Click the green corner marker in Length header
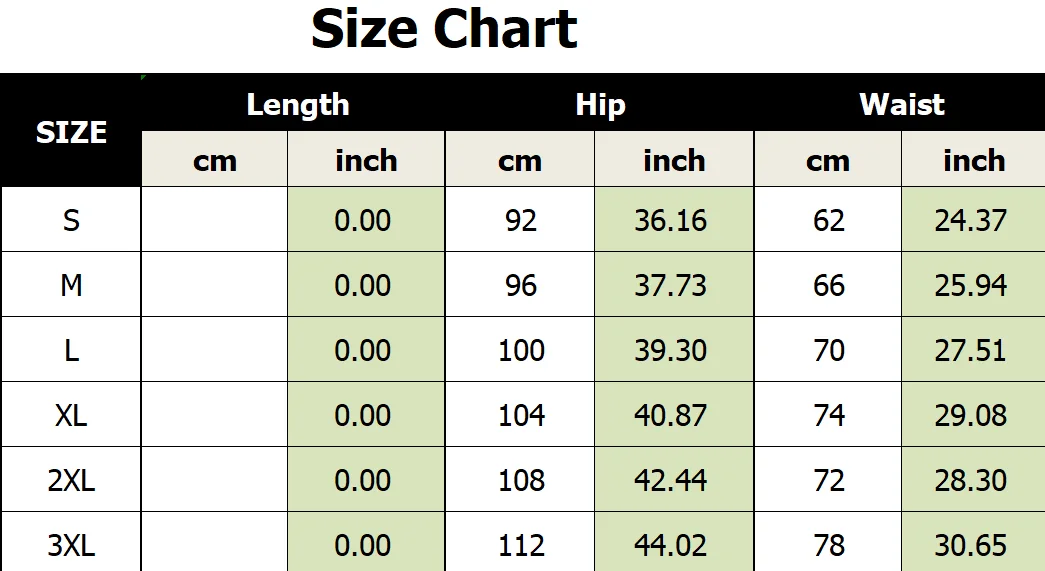Screen dimensions: 1045x571 pos(143,77)
